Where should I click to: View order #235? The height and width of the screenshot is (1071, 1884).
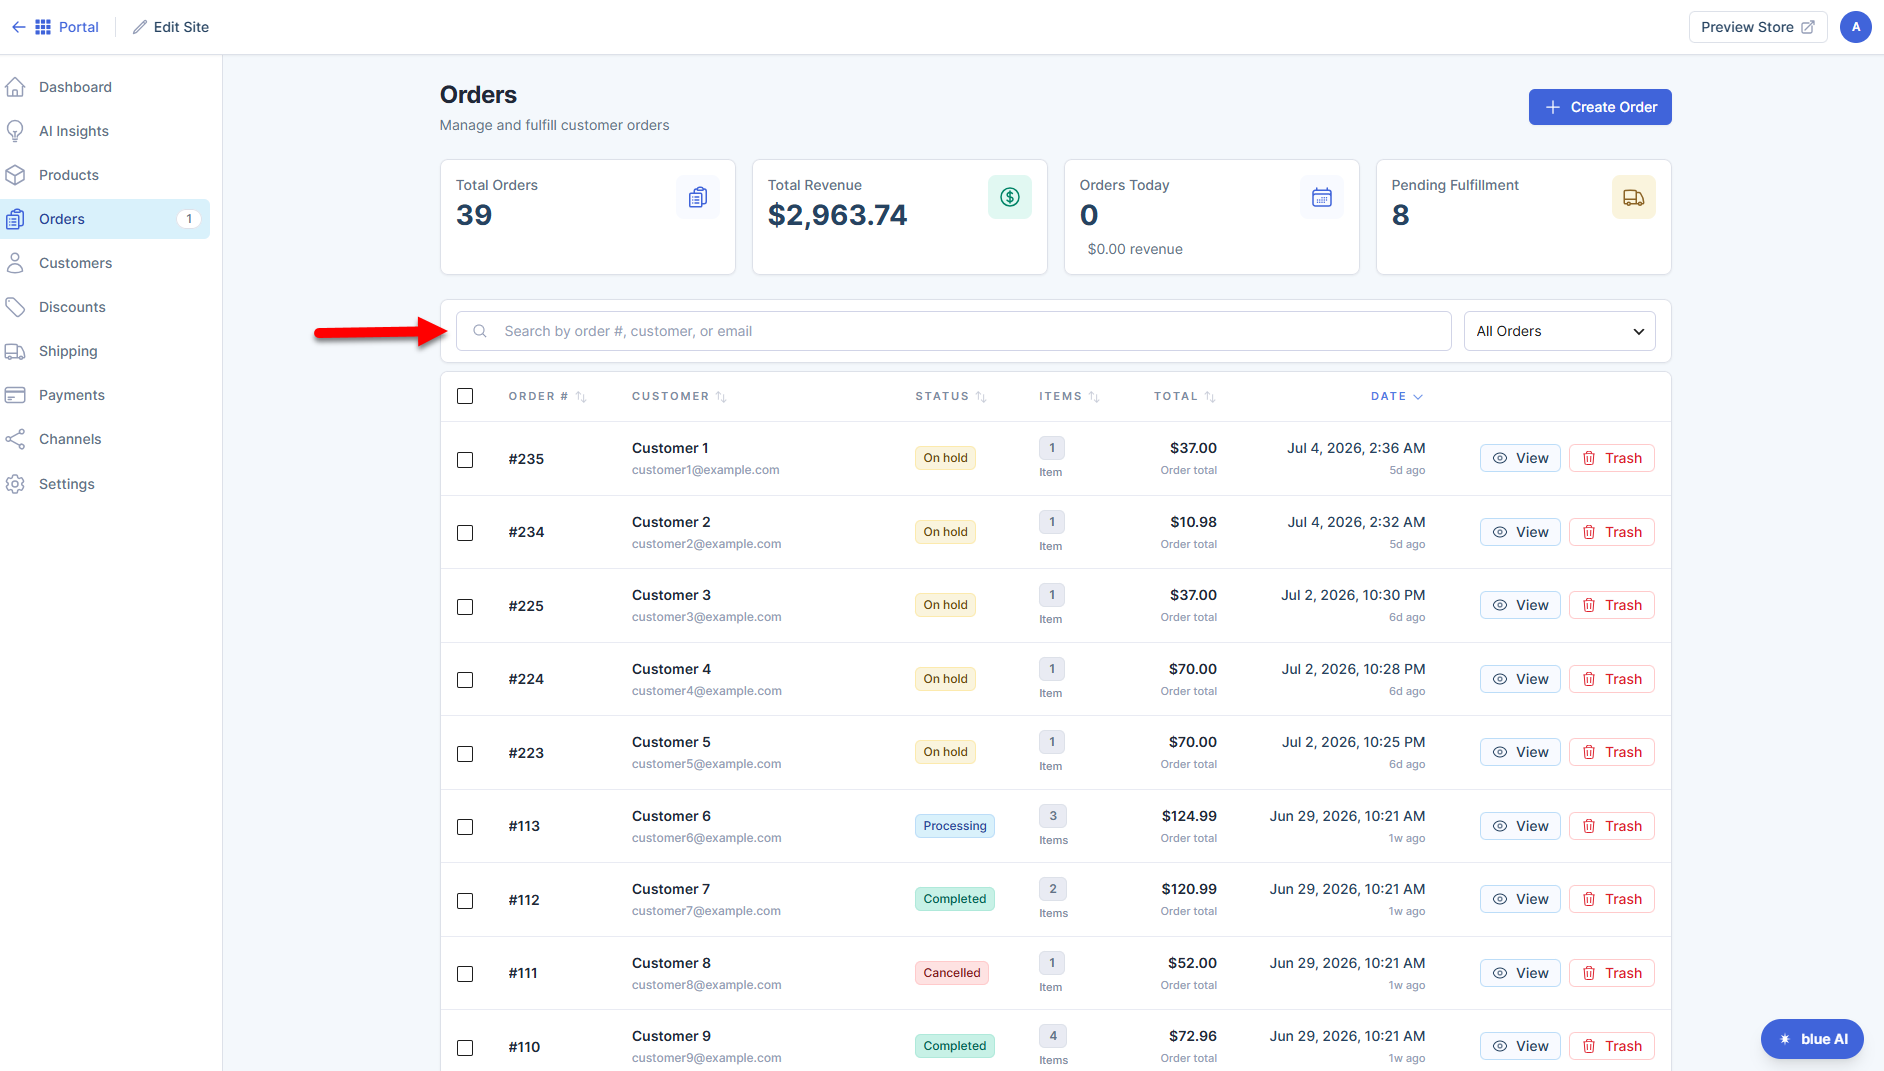coord(1520,458)
